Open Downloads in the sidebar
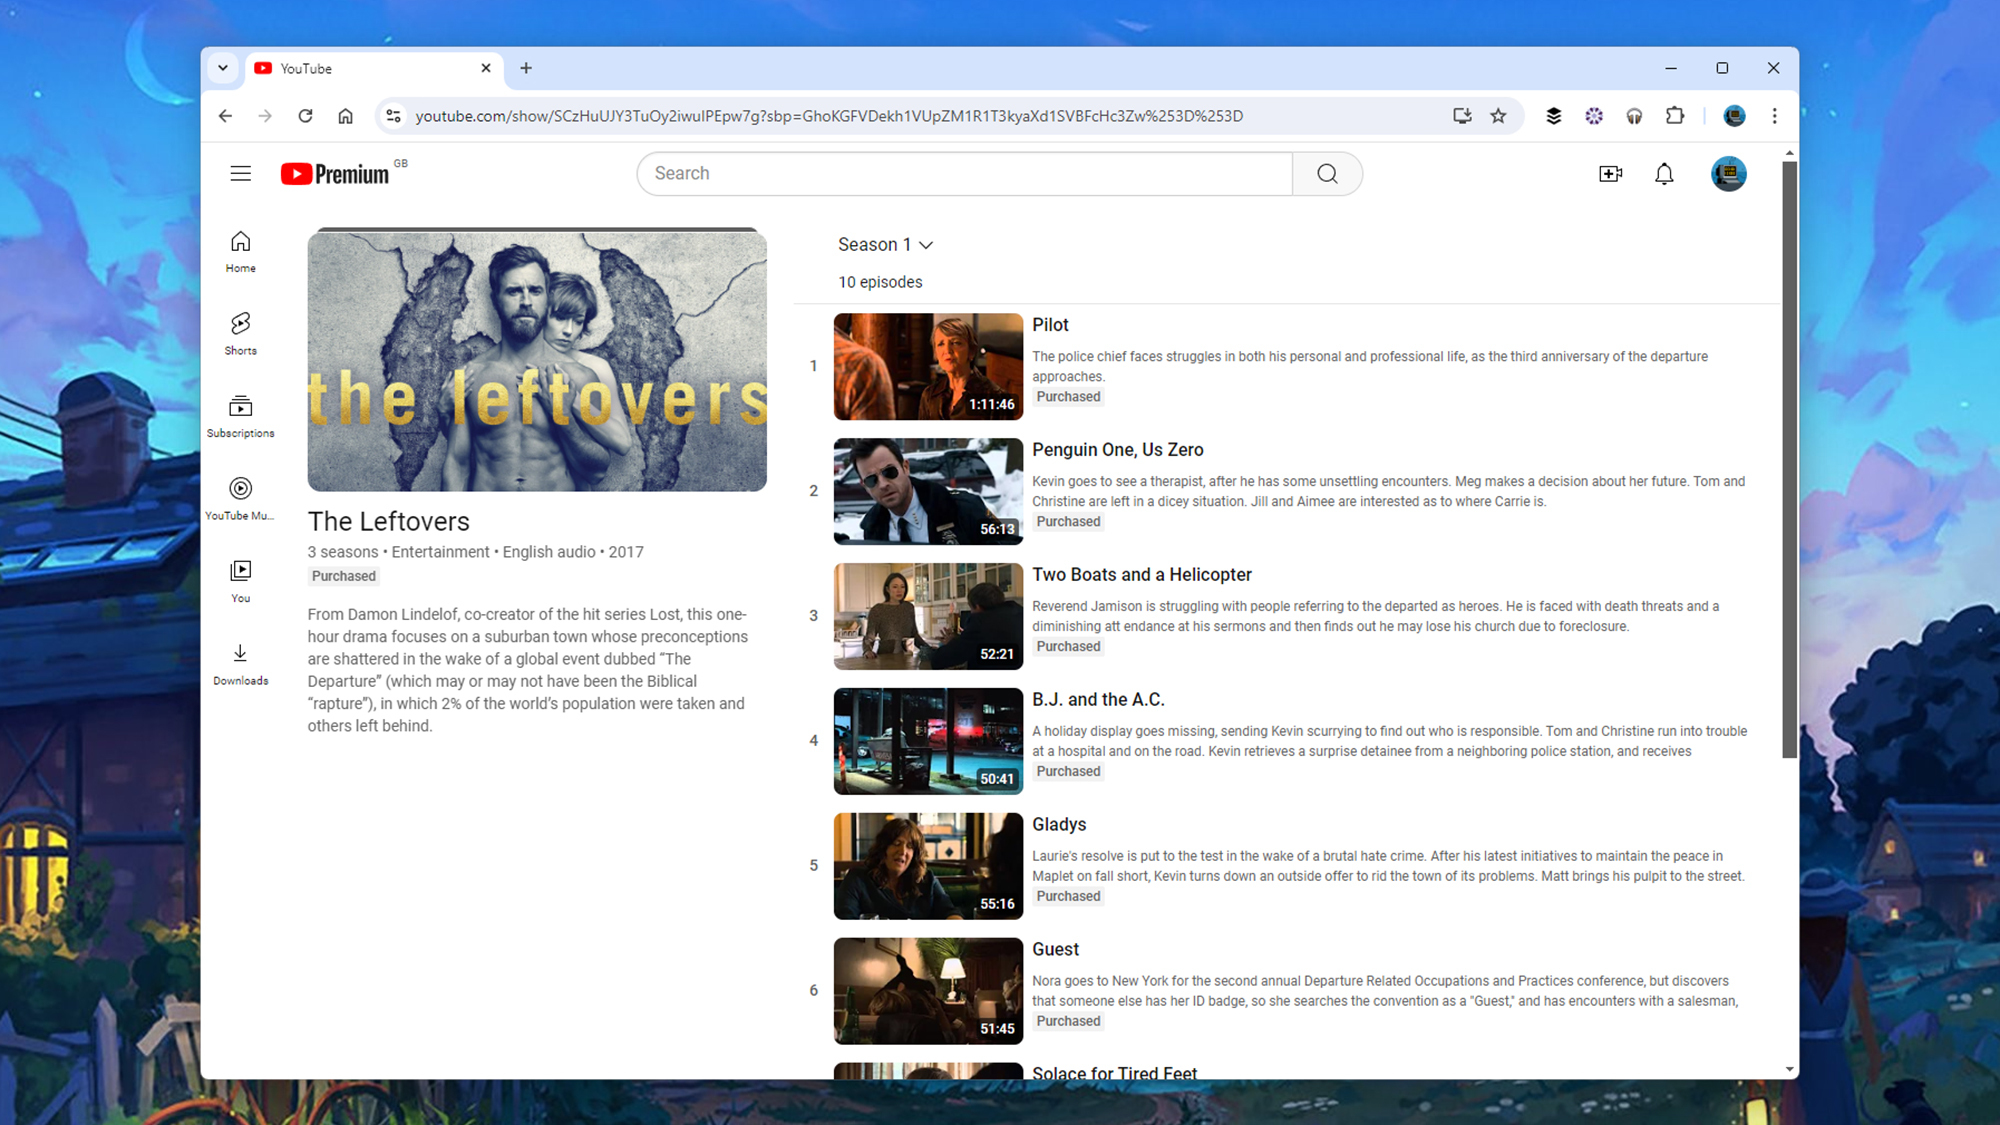 240,664
